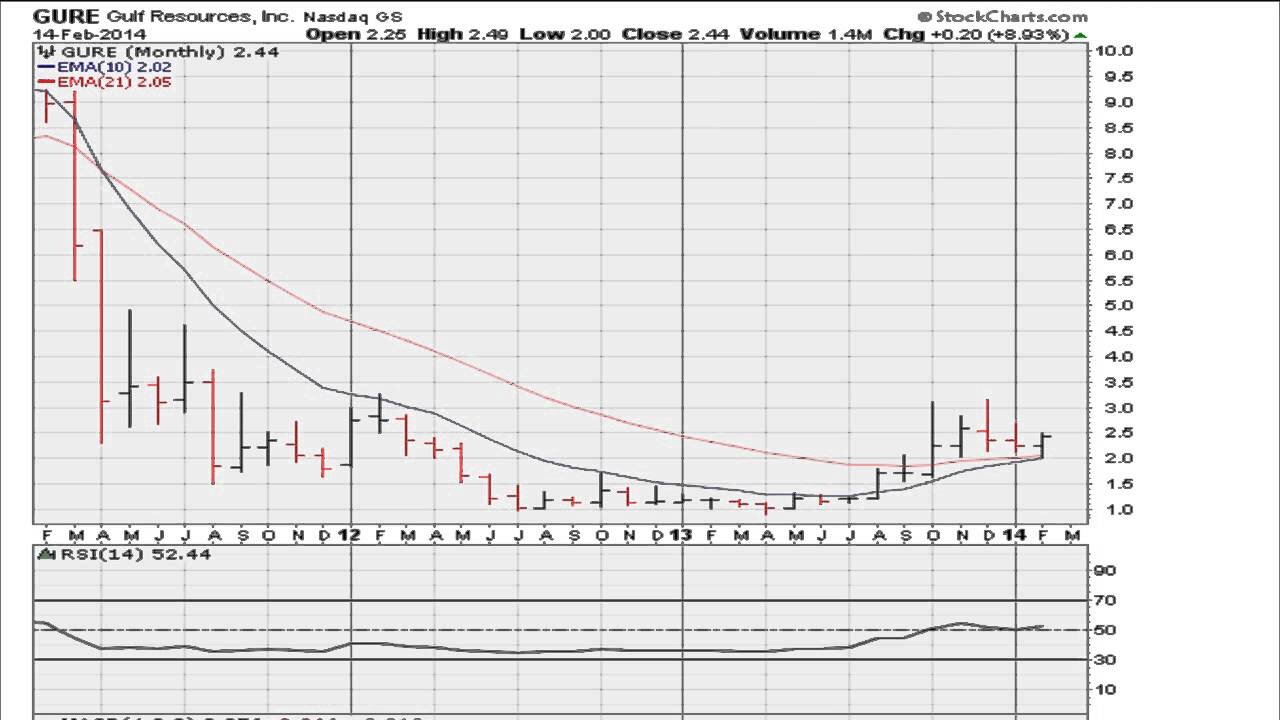The image size is (1280, 720).
Task: Click the GURE ticker symbol title
Action: pos(66,17)
